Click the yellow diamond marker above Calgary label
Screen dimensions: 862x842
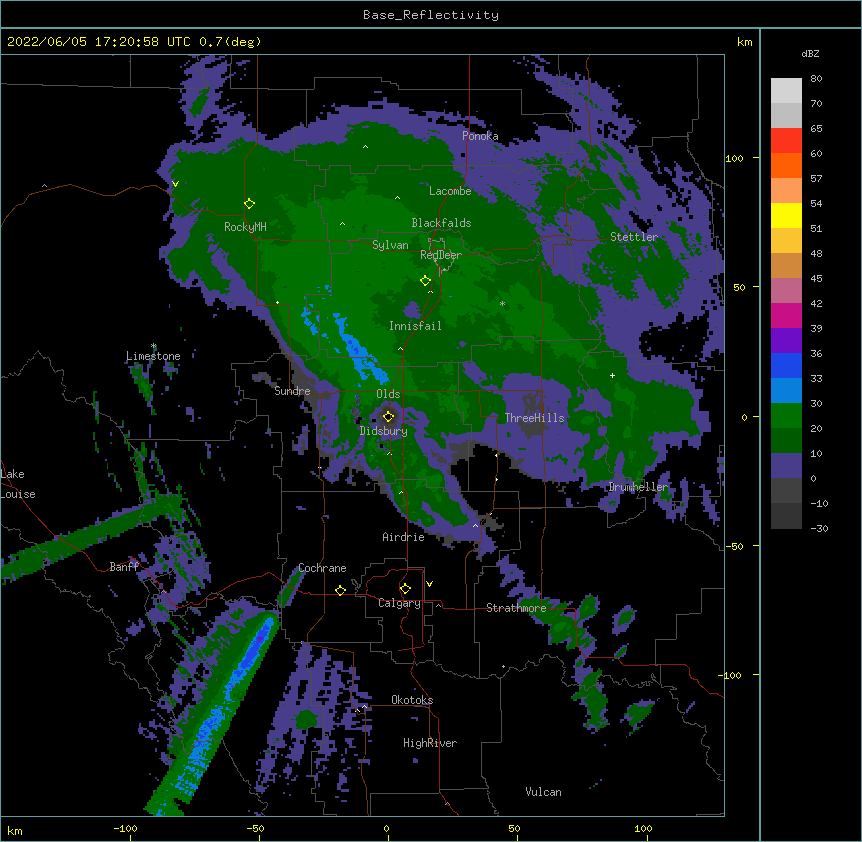[405, 589]
